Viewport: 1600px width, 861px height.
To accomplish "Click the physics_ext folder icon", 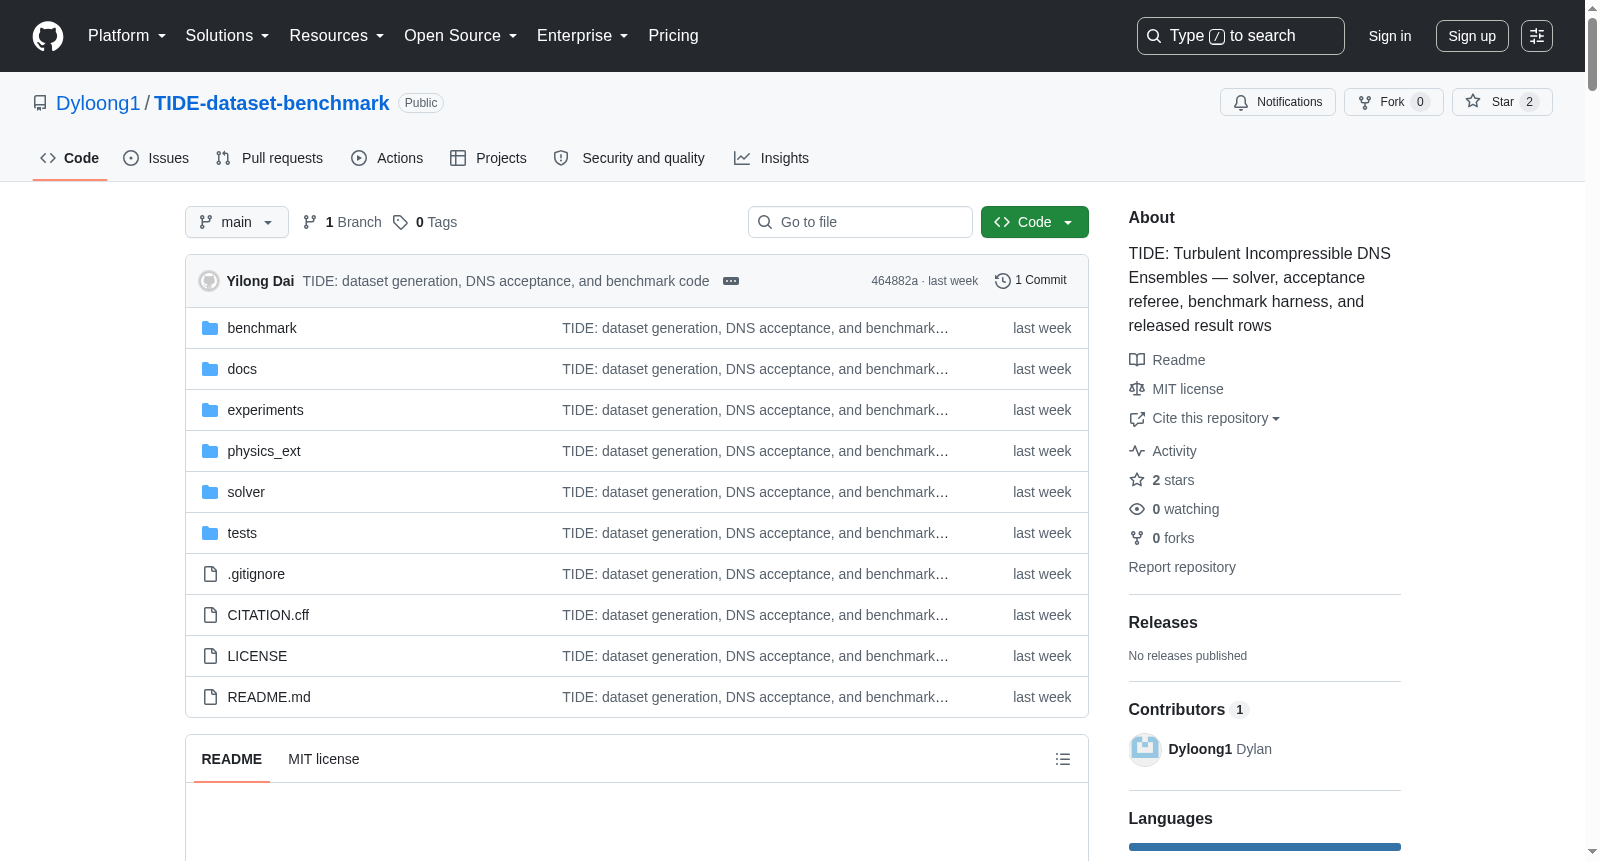I will [210, 451].
